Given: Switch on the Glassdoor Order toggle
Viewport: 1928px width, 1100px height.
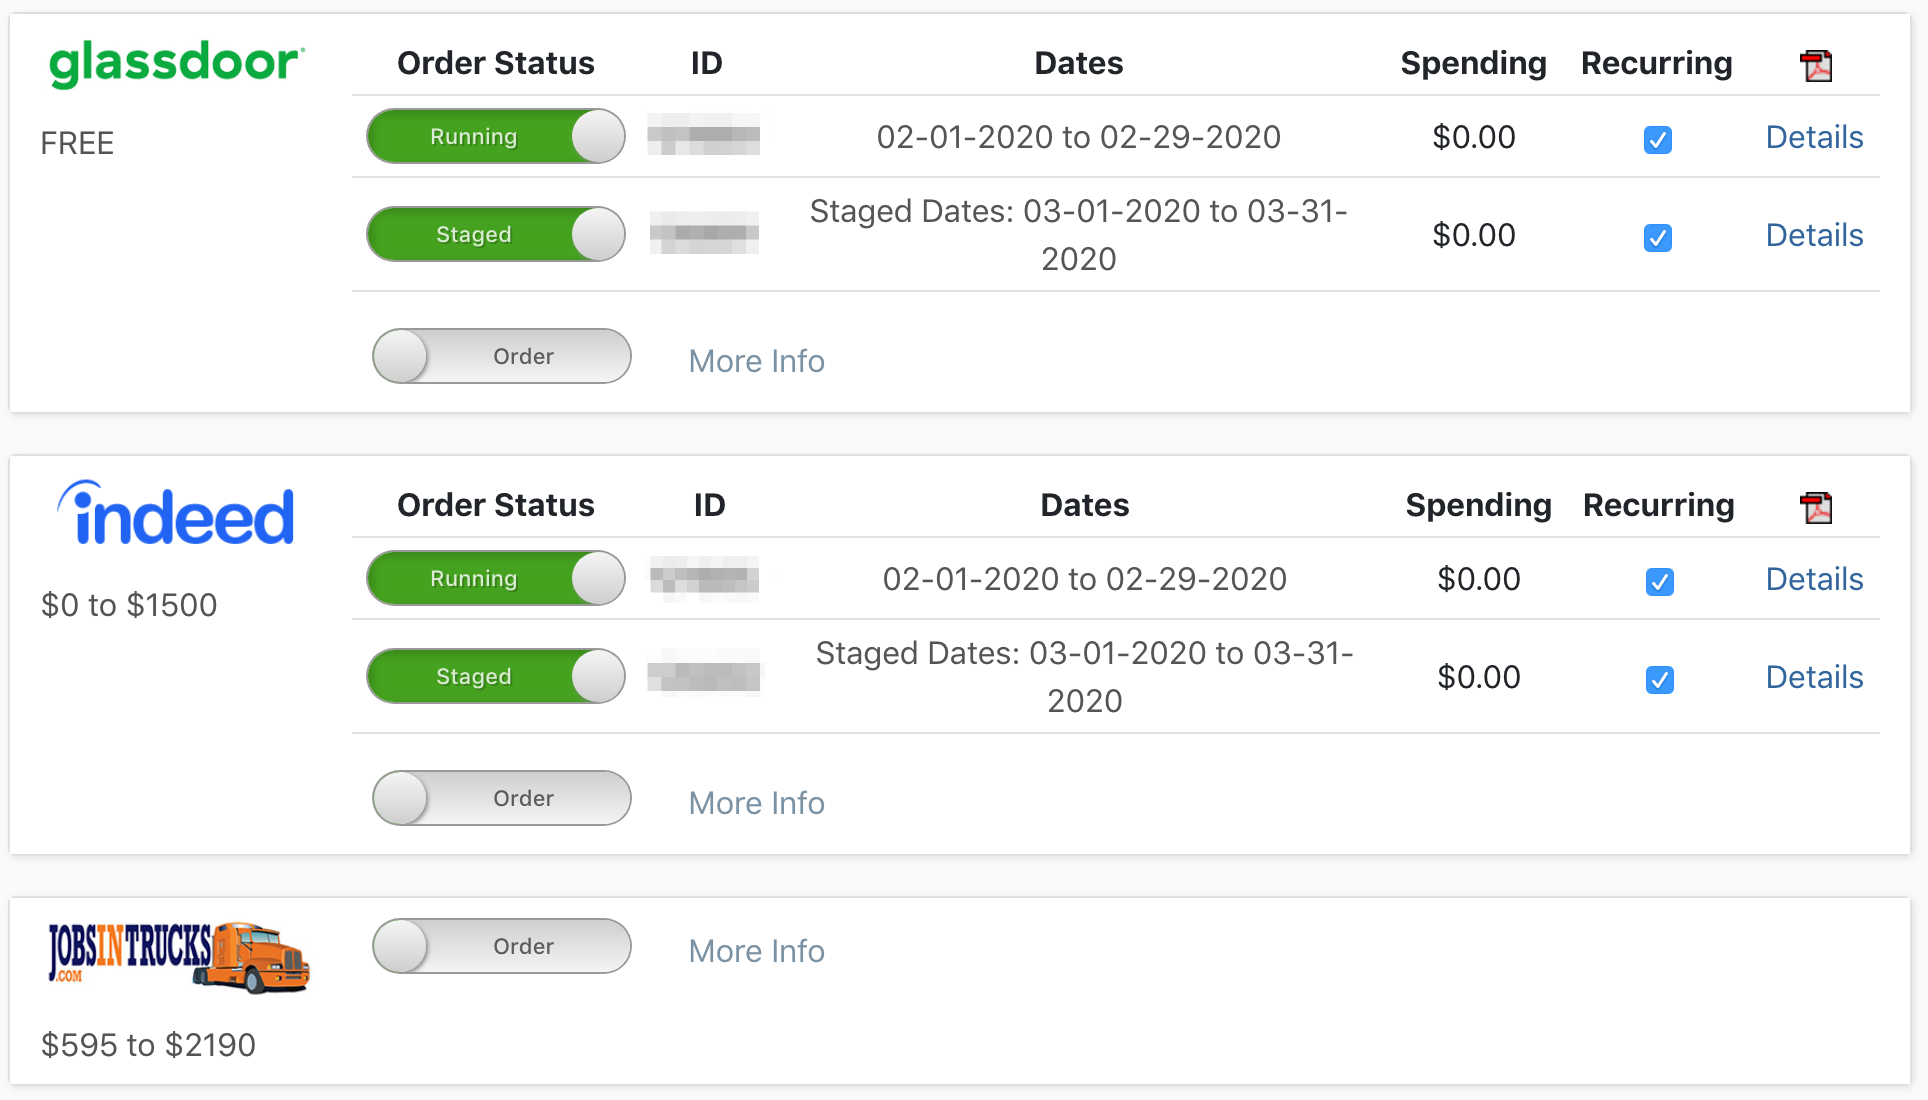Looking at the screenshot, I should 502,357.
